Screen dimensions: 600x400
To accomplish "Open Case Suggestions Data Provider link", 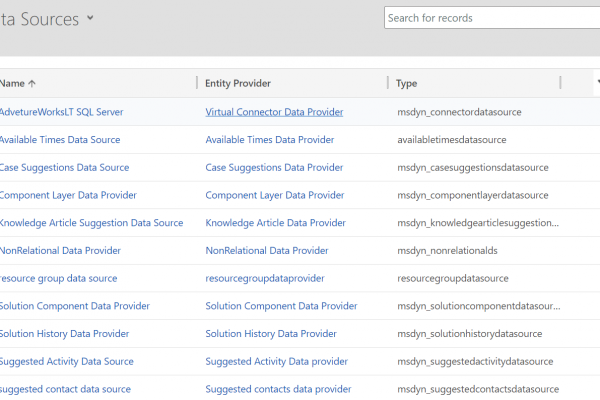I will [274, 168].
